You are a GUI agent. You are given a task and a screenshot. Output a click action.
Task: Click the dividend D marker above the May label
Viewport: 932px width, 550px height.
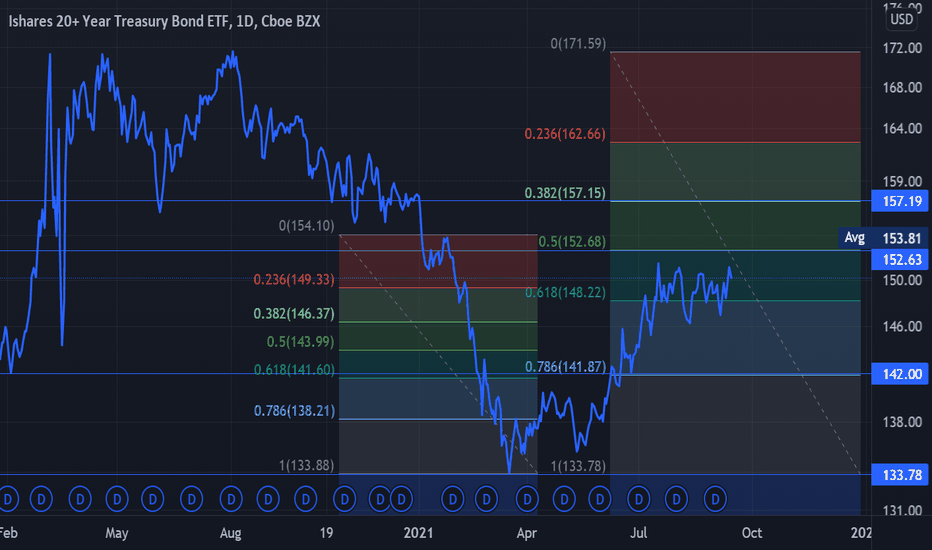(117, 499)
